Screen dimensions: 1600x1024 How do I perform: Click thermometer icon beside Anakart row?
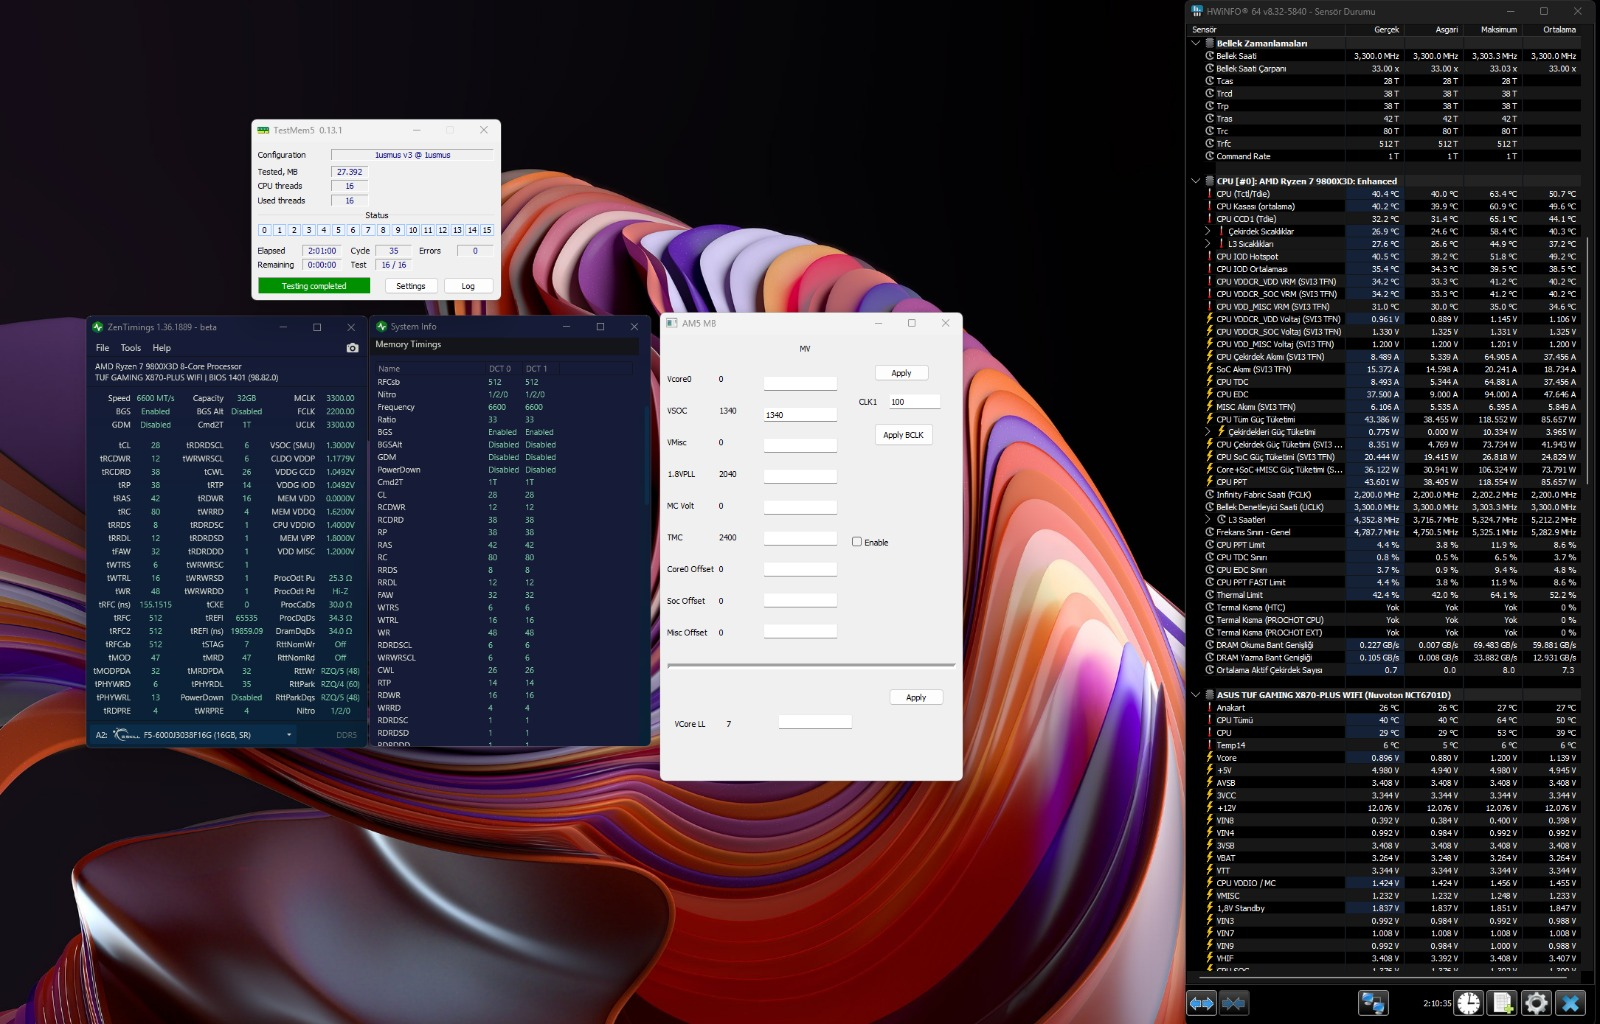pyautogui.click(x=1209, y=708)
